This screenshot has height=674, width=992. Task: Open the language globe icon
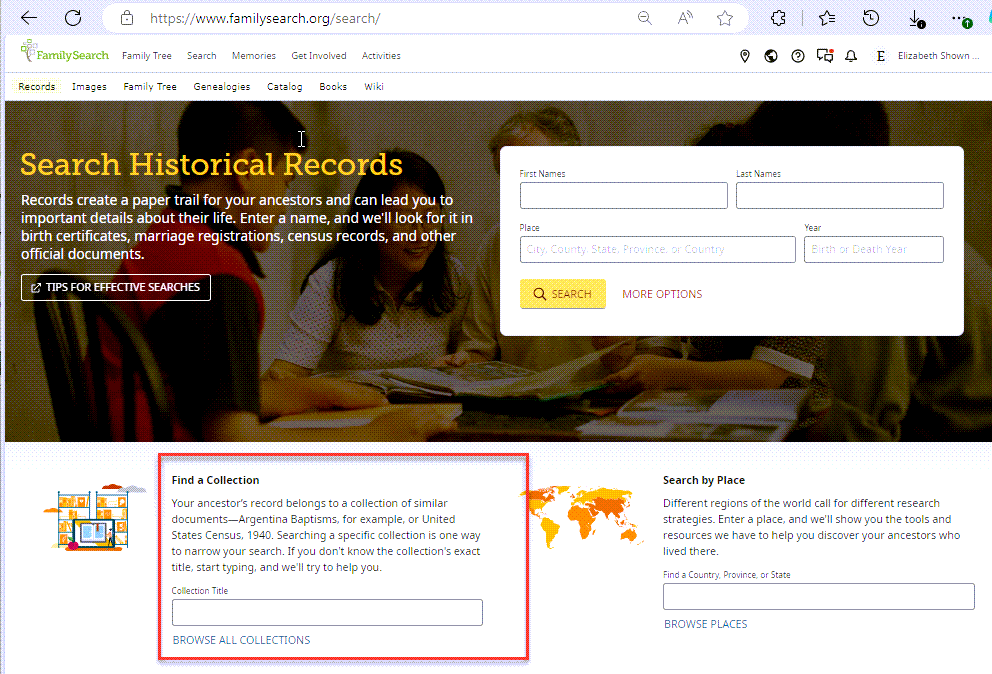[x=771, y=56]
